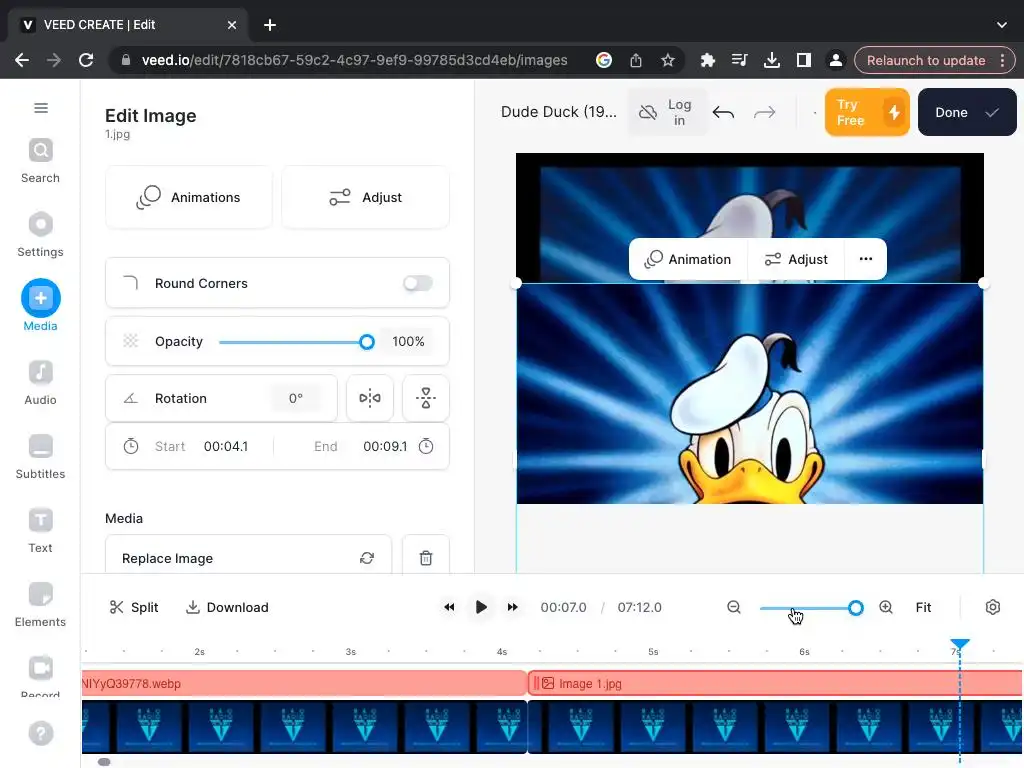Flip the image vertically
Screen dimensions: 1024x768
pos(426,398)
